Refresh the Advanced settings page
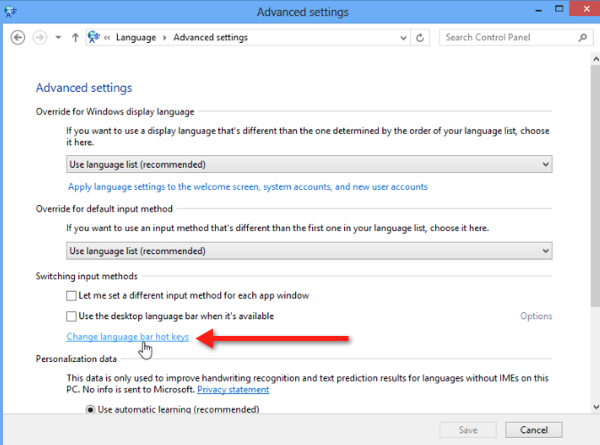This screenshot has width=600, height=445. coord(420,37)
